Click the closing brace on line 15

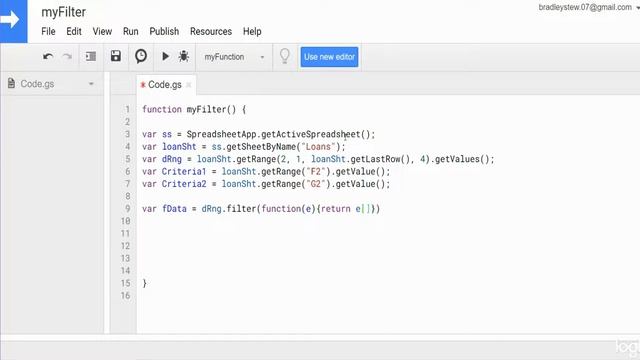pyautogui.click(x=144, y=283)
